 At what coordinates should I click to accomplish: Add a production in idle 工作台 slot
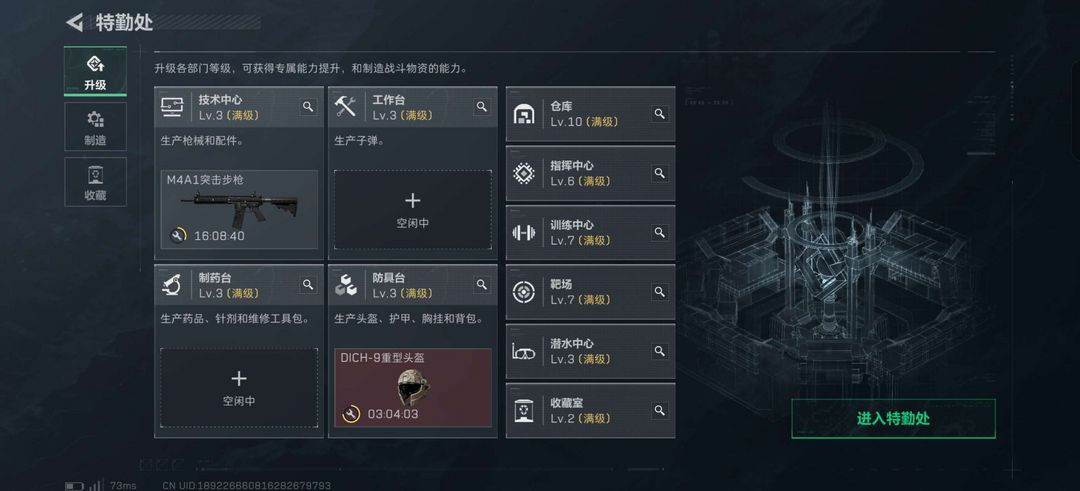pyautogui.click(x=413, y=209)
